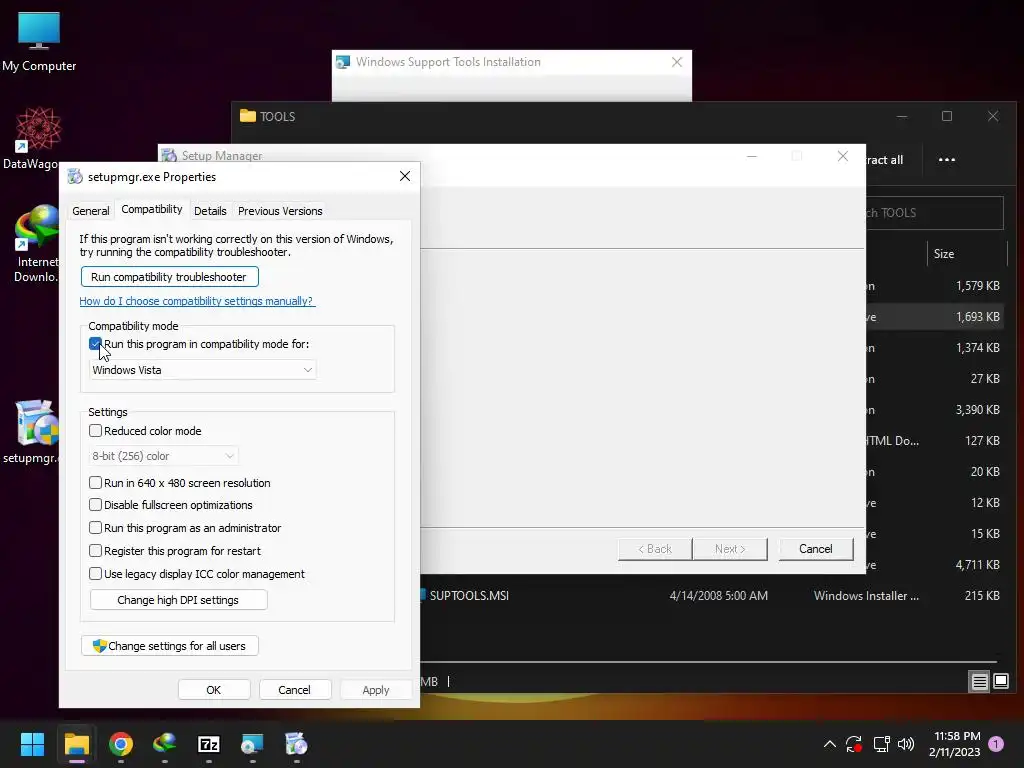The width and height of the screenshot is (1024, 768).
Task: Check Run this program as an administrator
Action: (x=95, y=528)
